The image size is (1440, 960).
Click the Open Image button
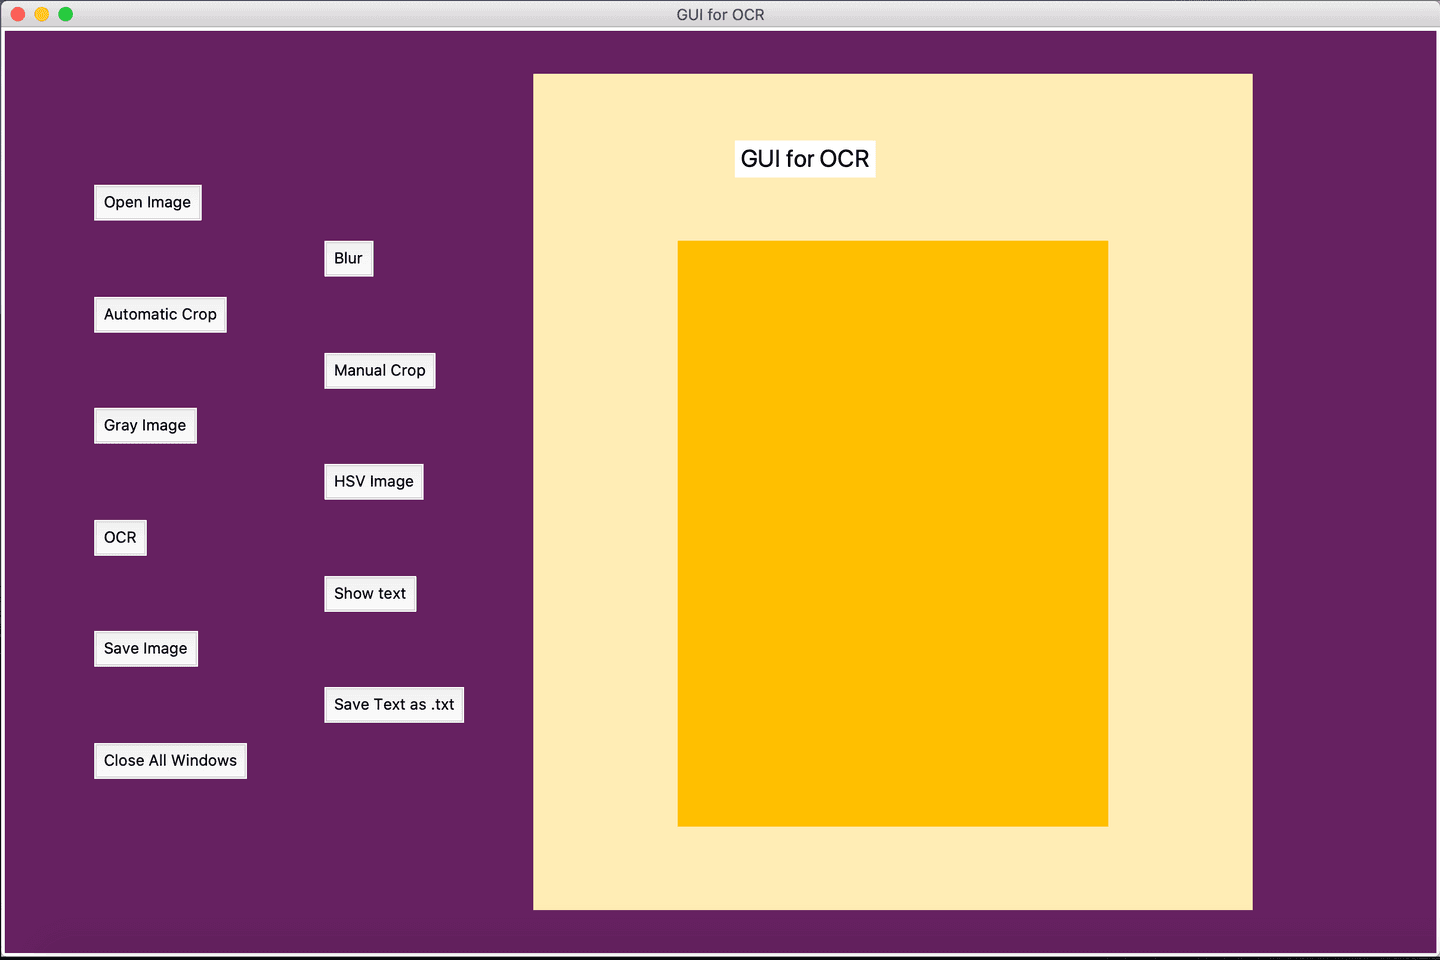[x=147, y=202]
